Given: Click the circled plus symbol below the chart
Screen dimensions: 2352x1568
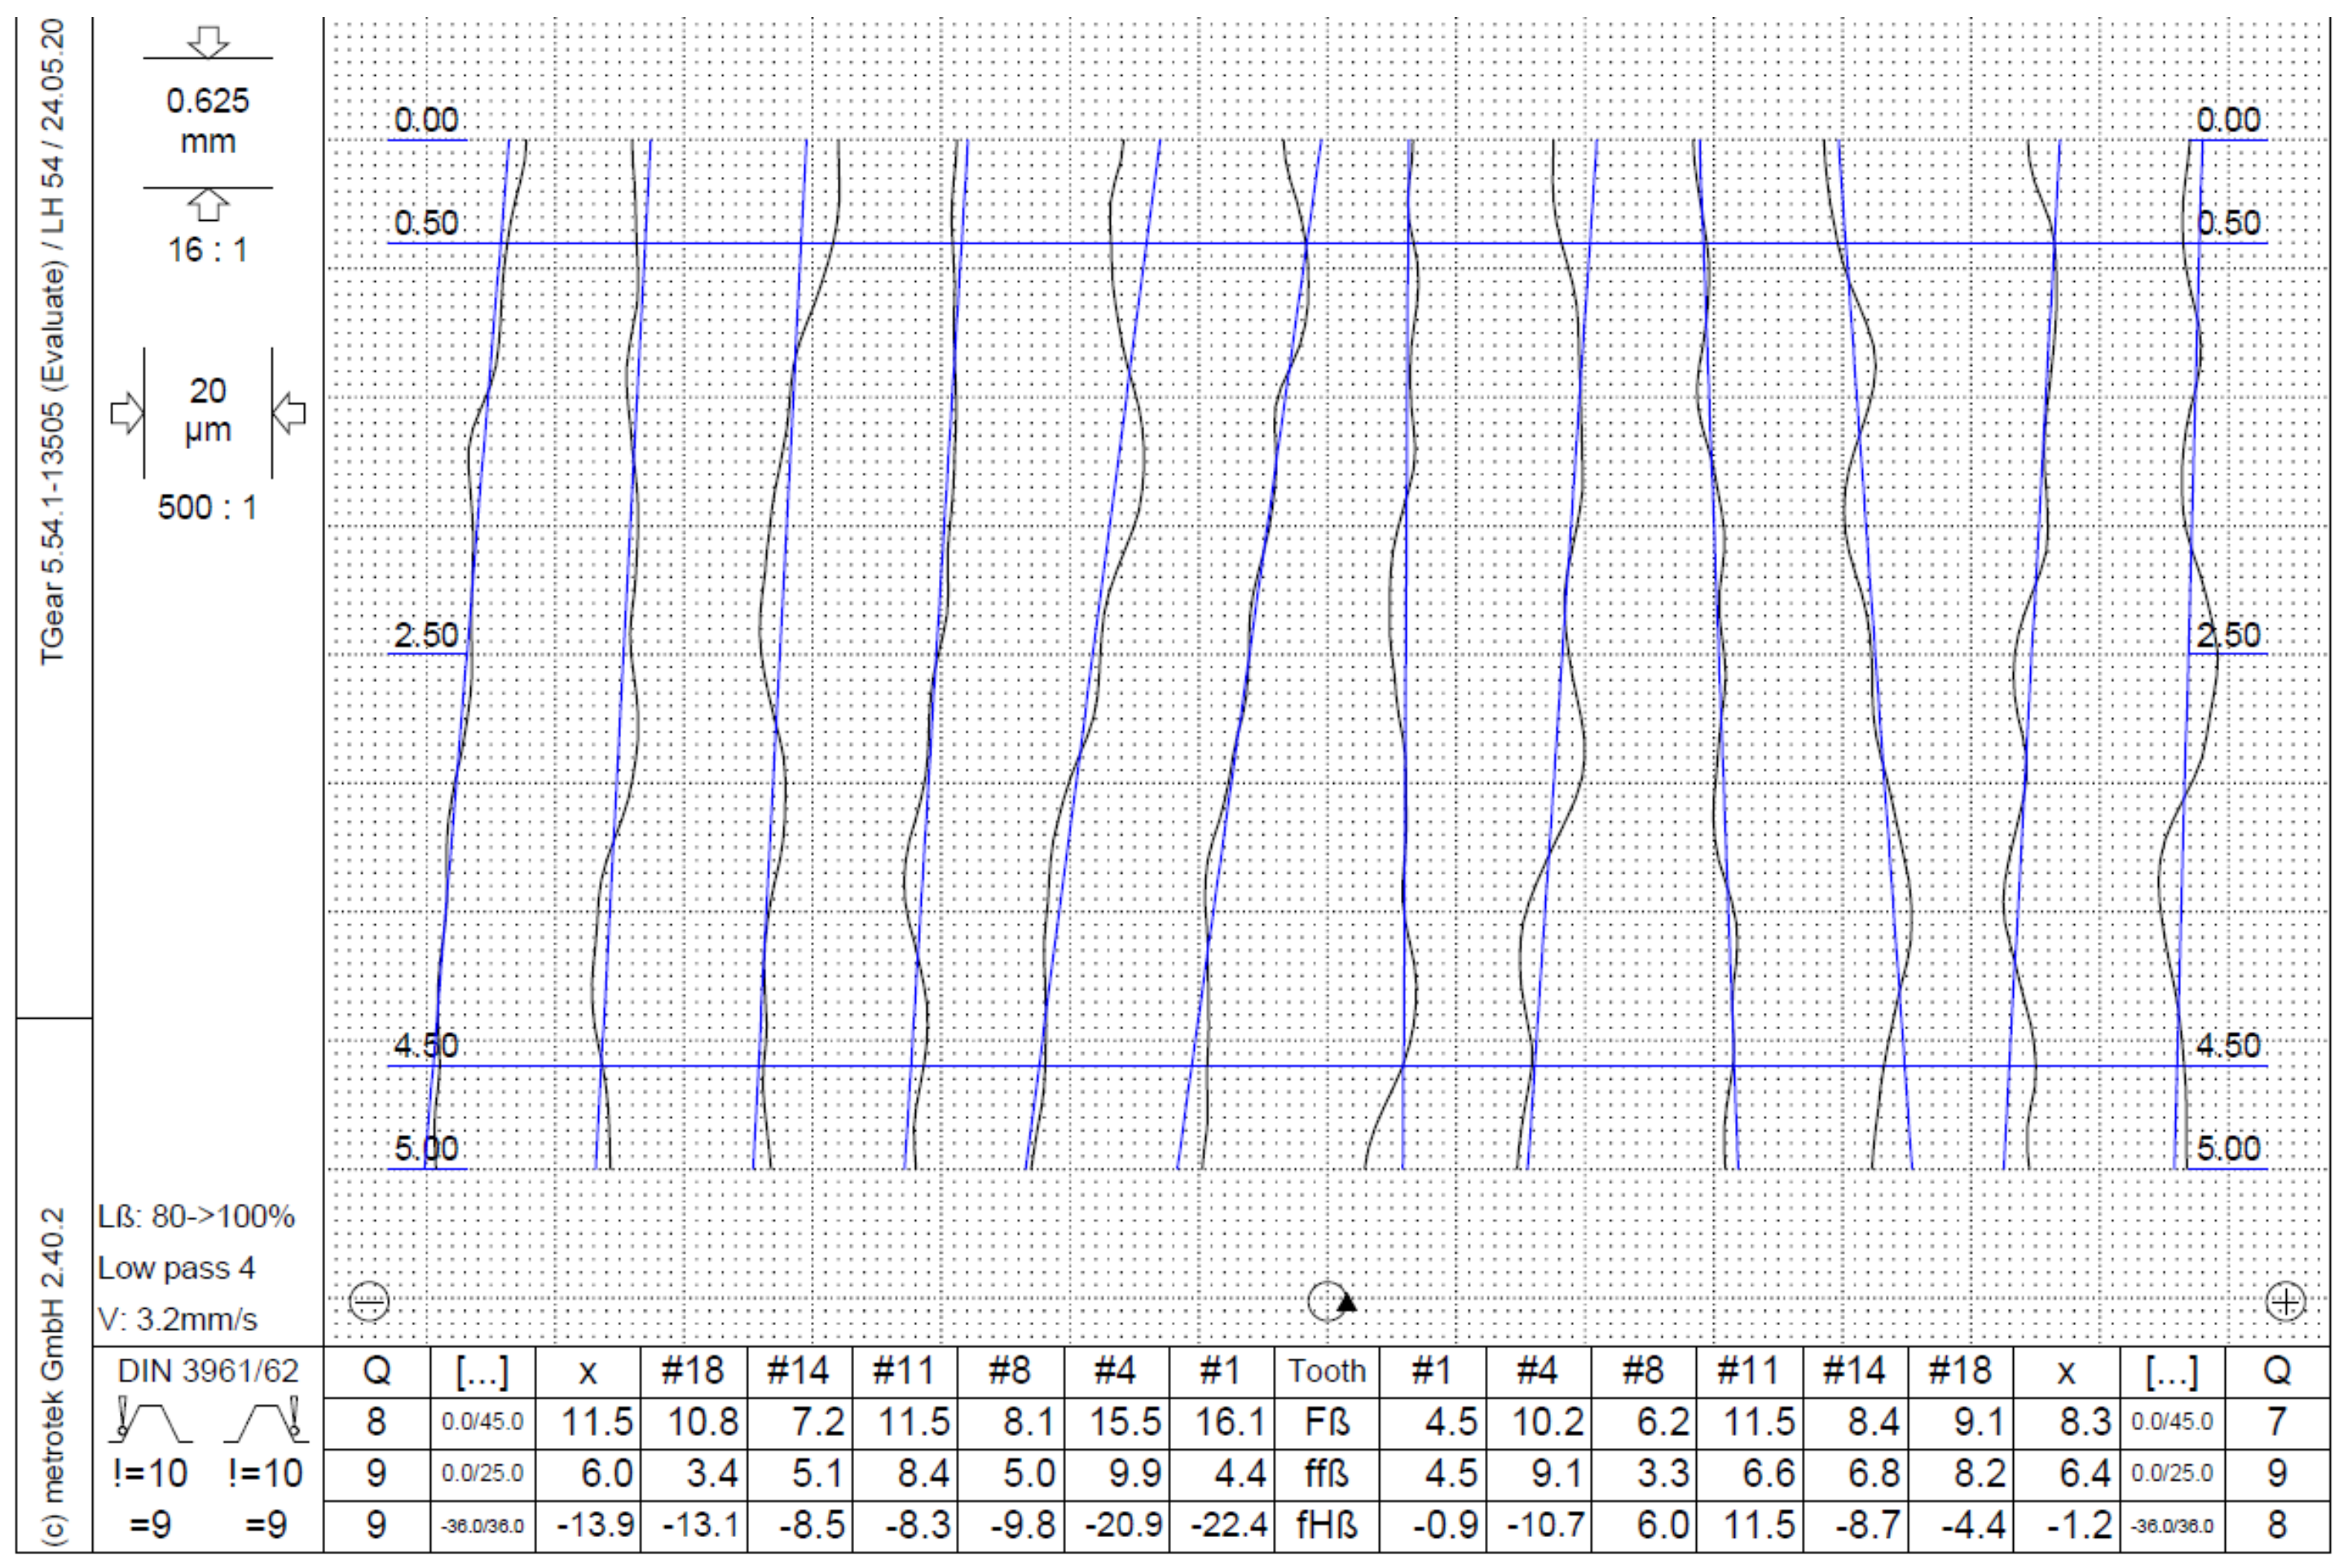Looking at the screenshot, I should (x=2285, y=1302).
